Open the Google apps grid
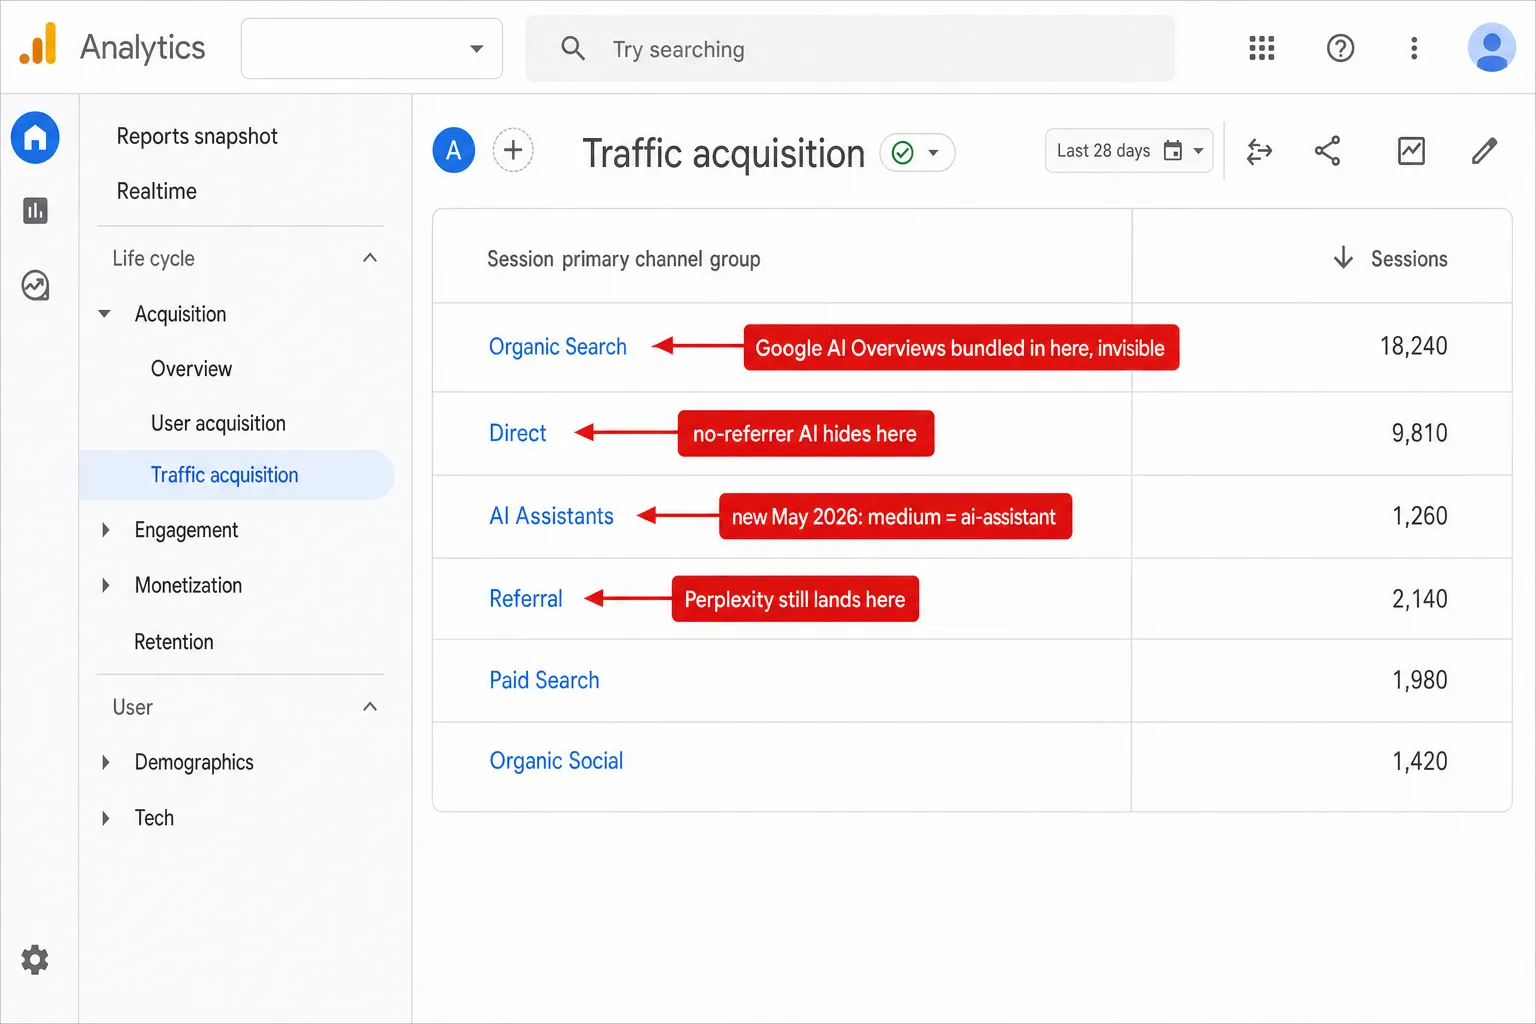The width and height of the screenshot is (1536, 1024). tap(1262, 48)
